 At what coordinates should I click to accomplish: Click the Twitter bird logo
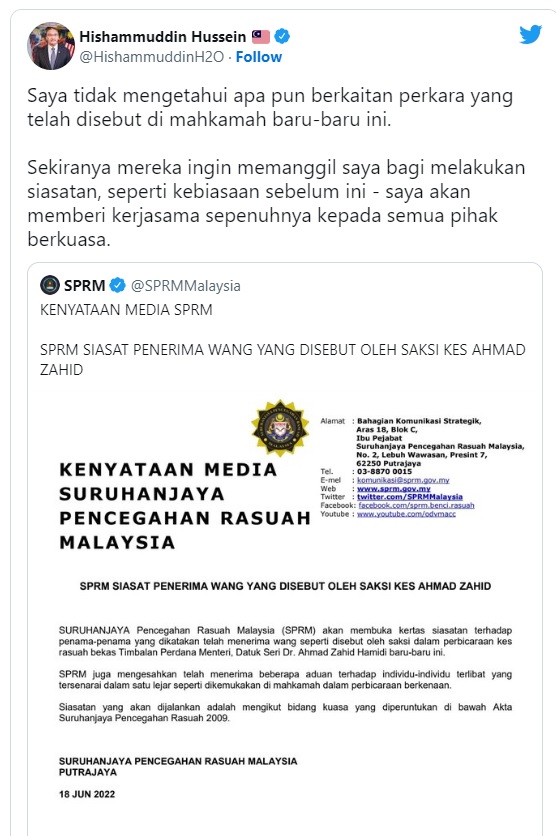[530, 35]
